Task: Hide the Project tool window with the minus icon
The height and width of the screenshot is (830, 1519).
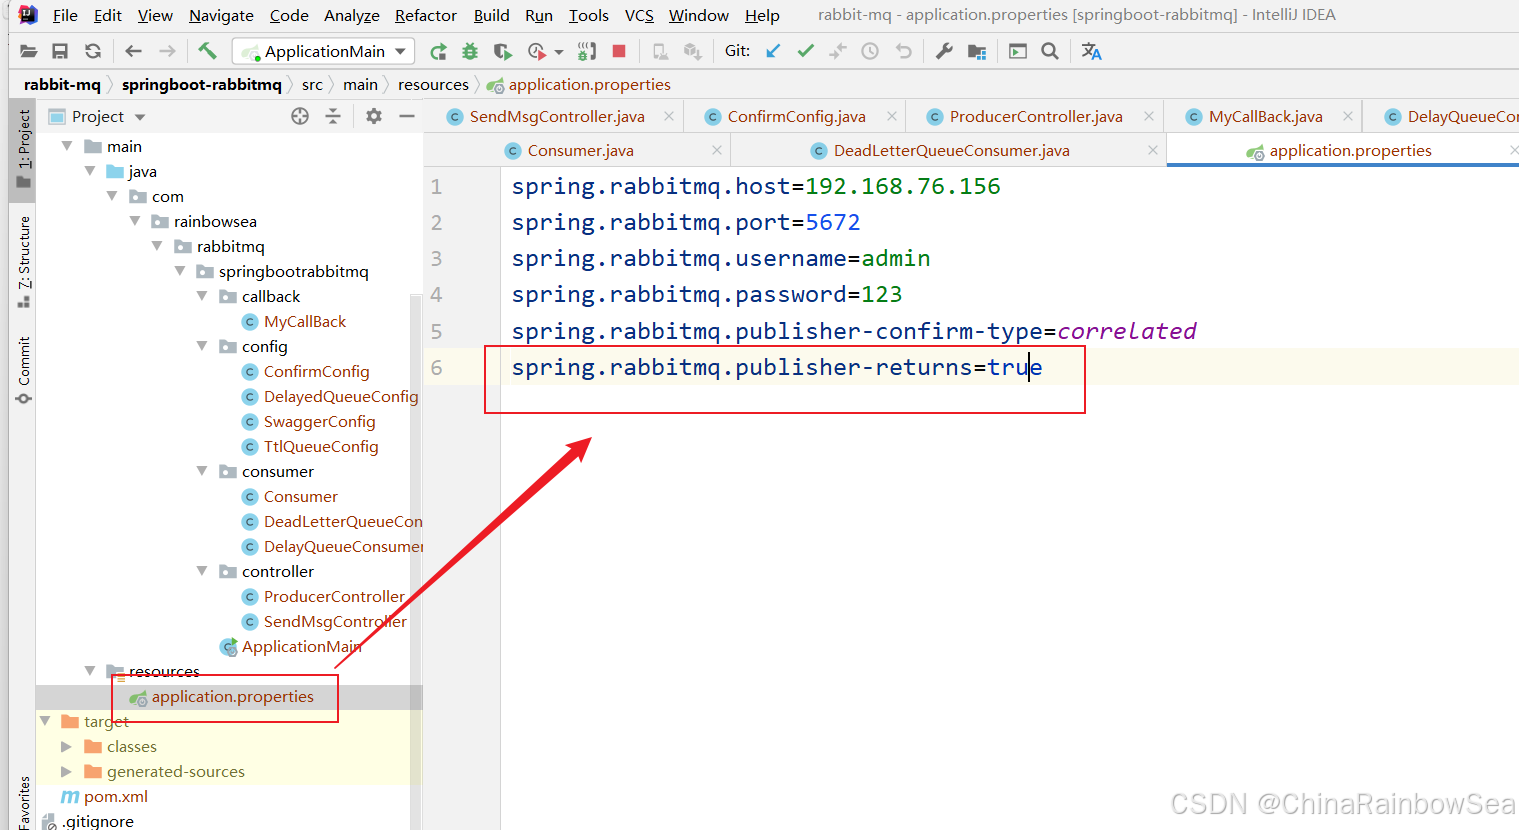Action: tap(407, 116)
